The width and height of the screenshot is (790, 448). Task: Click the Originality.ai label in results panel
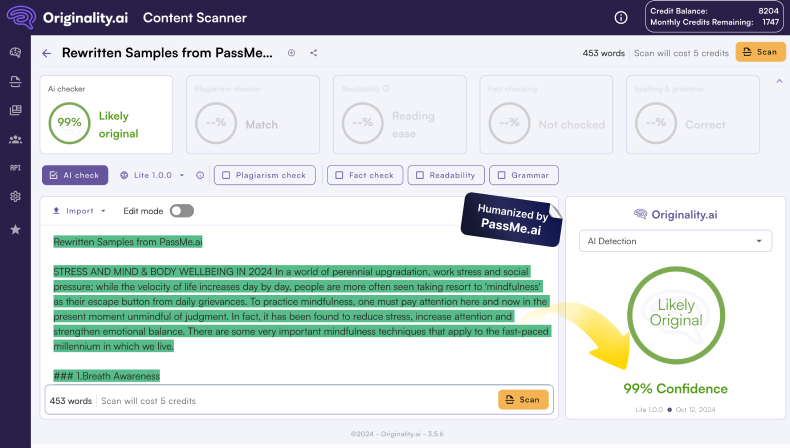pyautogui.click(x=676, y=215)
